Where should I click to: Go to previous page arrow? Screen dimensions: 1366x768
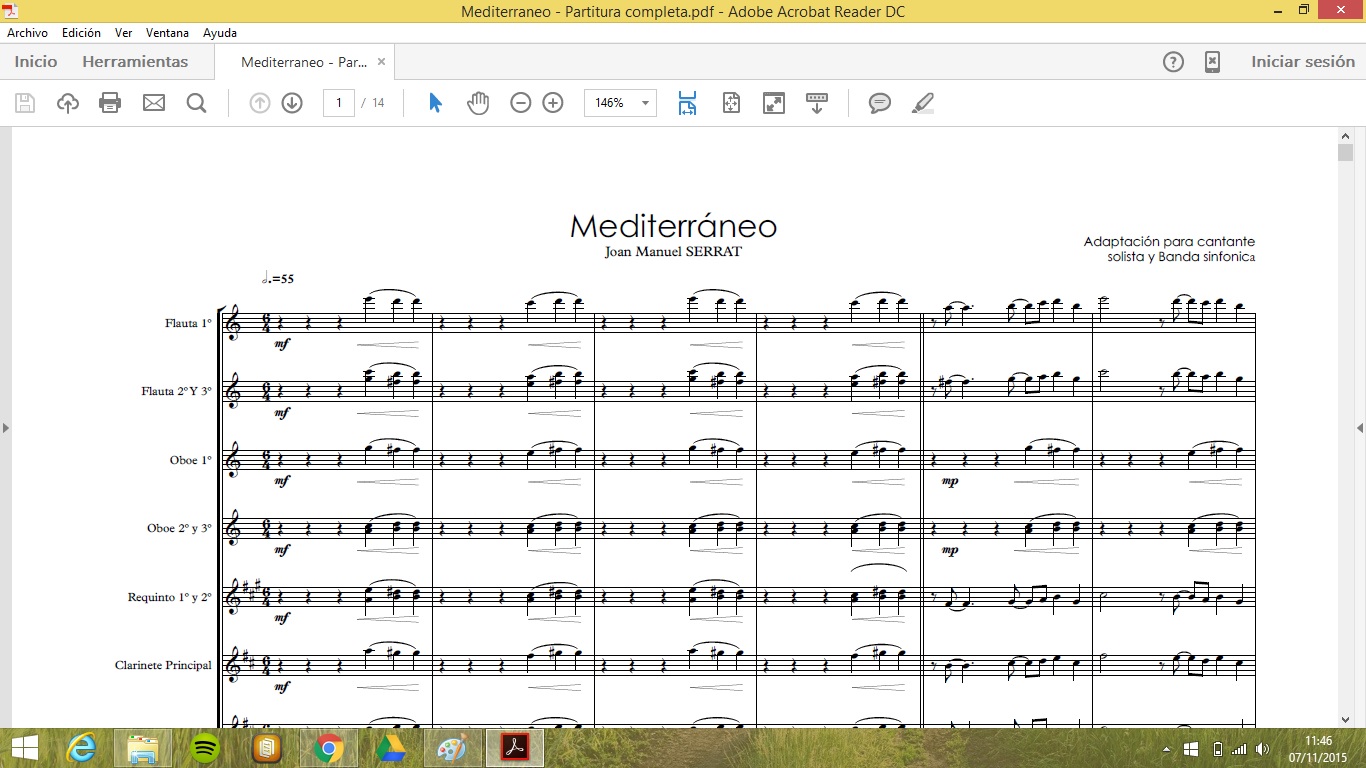(260, 103)
